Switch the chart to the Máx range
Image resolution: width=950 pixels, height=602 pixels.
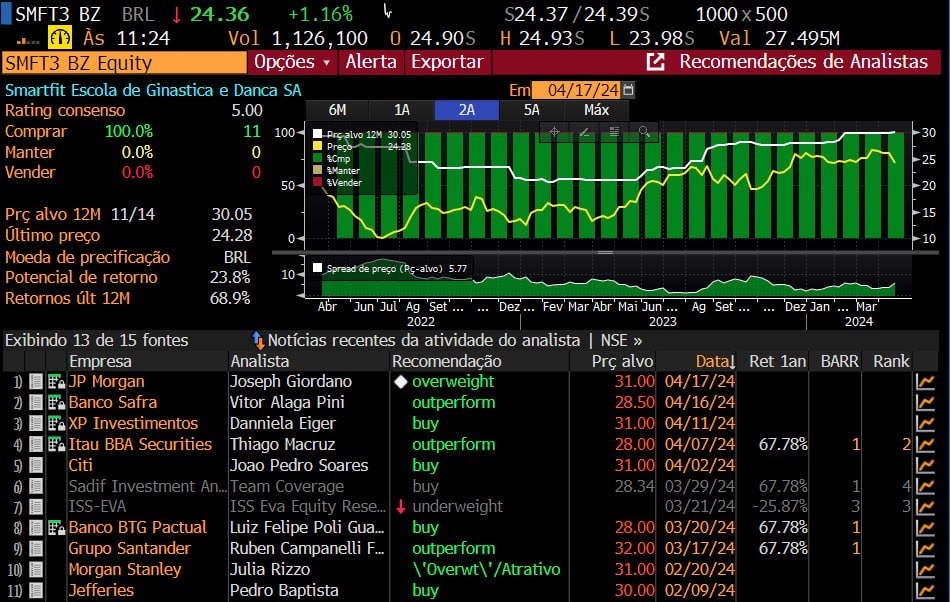tap(596, 110)
